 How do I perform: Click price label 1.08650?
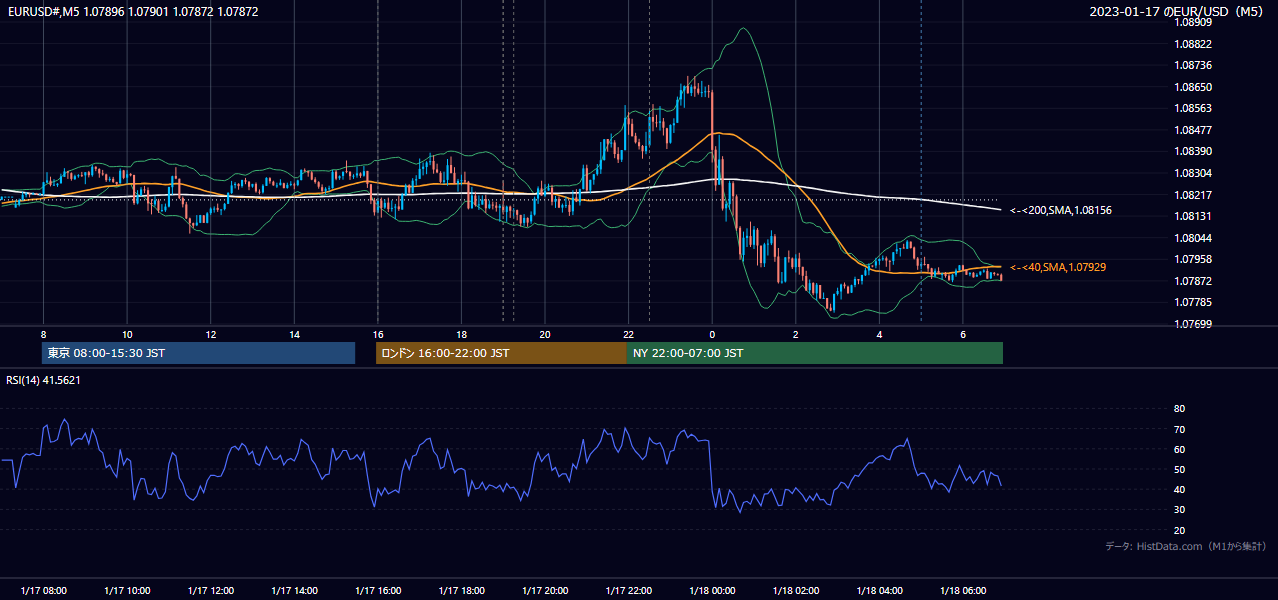pos(1193,87)
